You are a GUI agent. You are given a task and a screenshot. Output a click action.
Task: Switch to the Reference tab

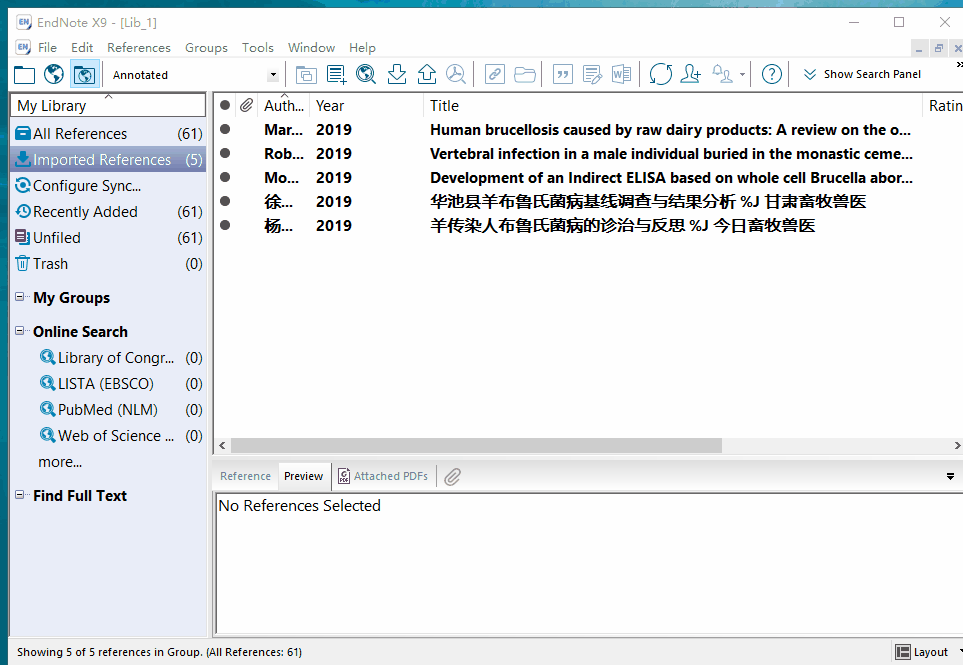coord(245,476)
